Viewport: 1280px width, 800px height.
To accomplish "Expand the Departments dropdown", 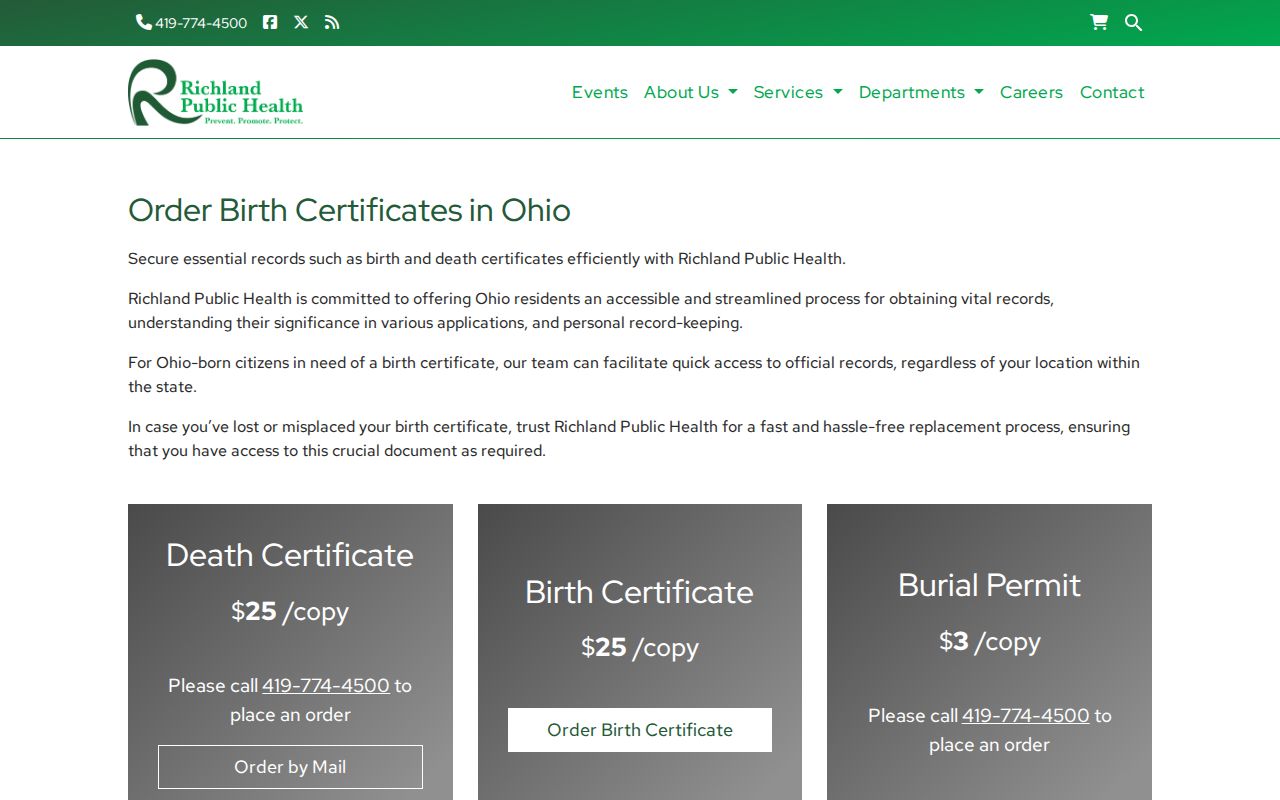I will [x=921, y=92].
